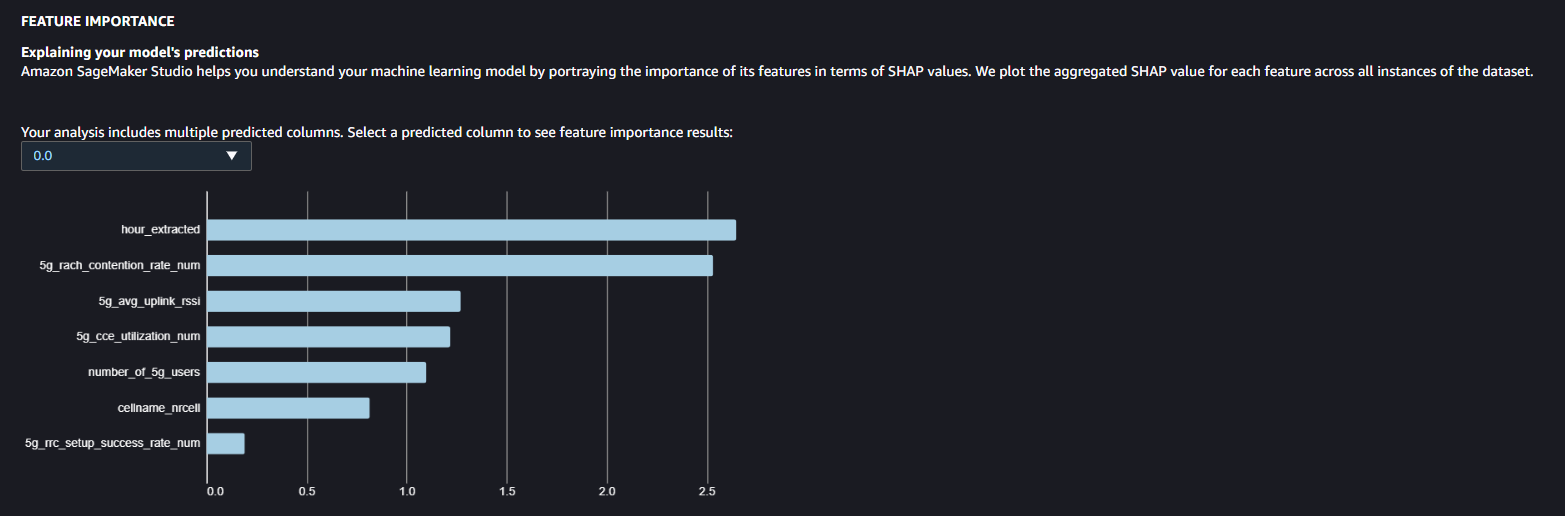This screenshot has height=516, width=1565.
Task: Click the 5g_avg_uplink_rssi label
Action: tap(149, 301)
